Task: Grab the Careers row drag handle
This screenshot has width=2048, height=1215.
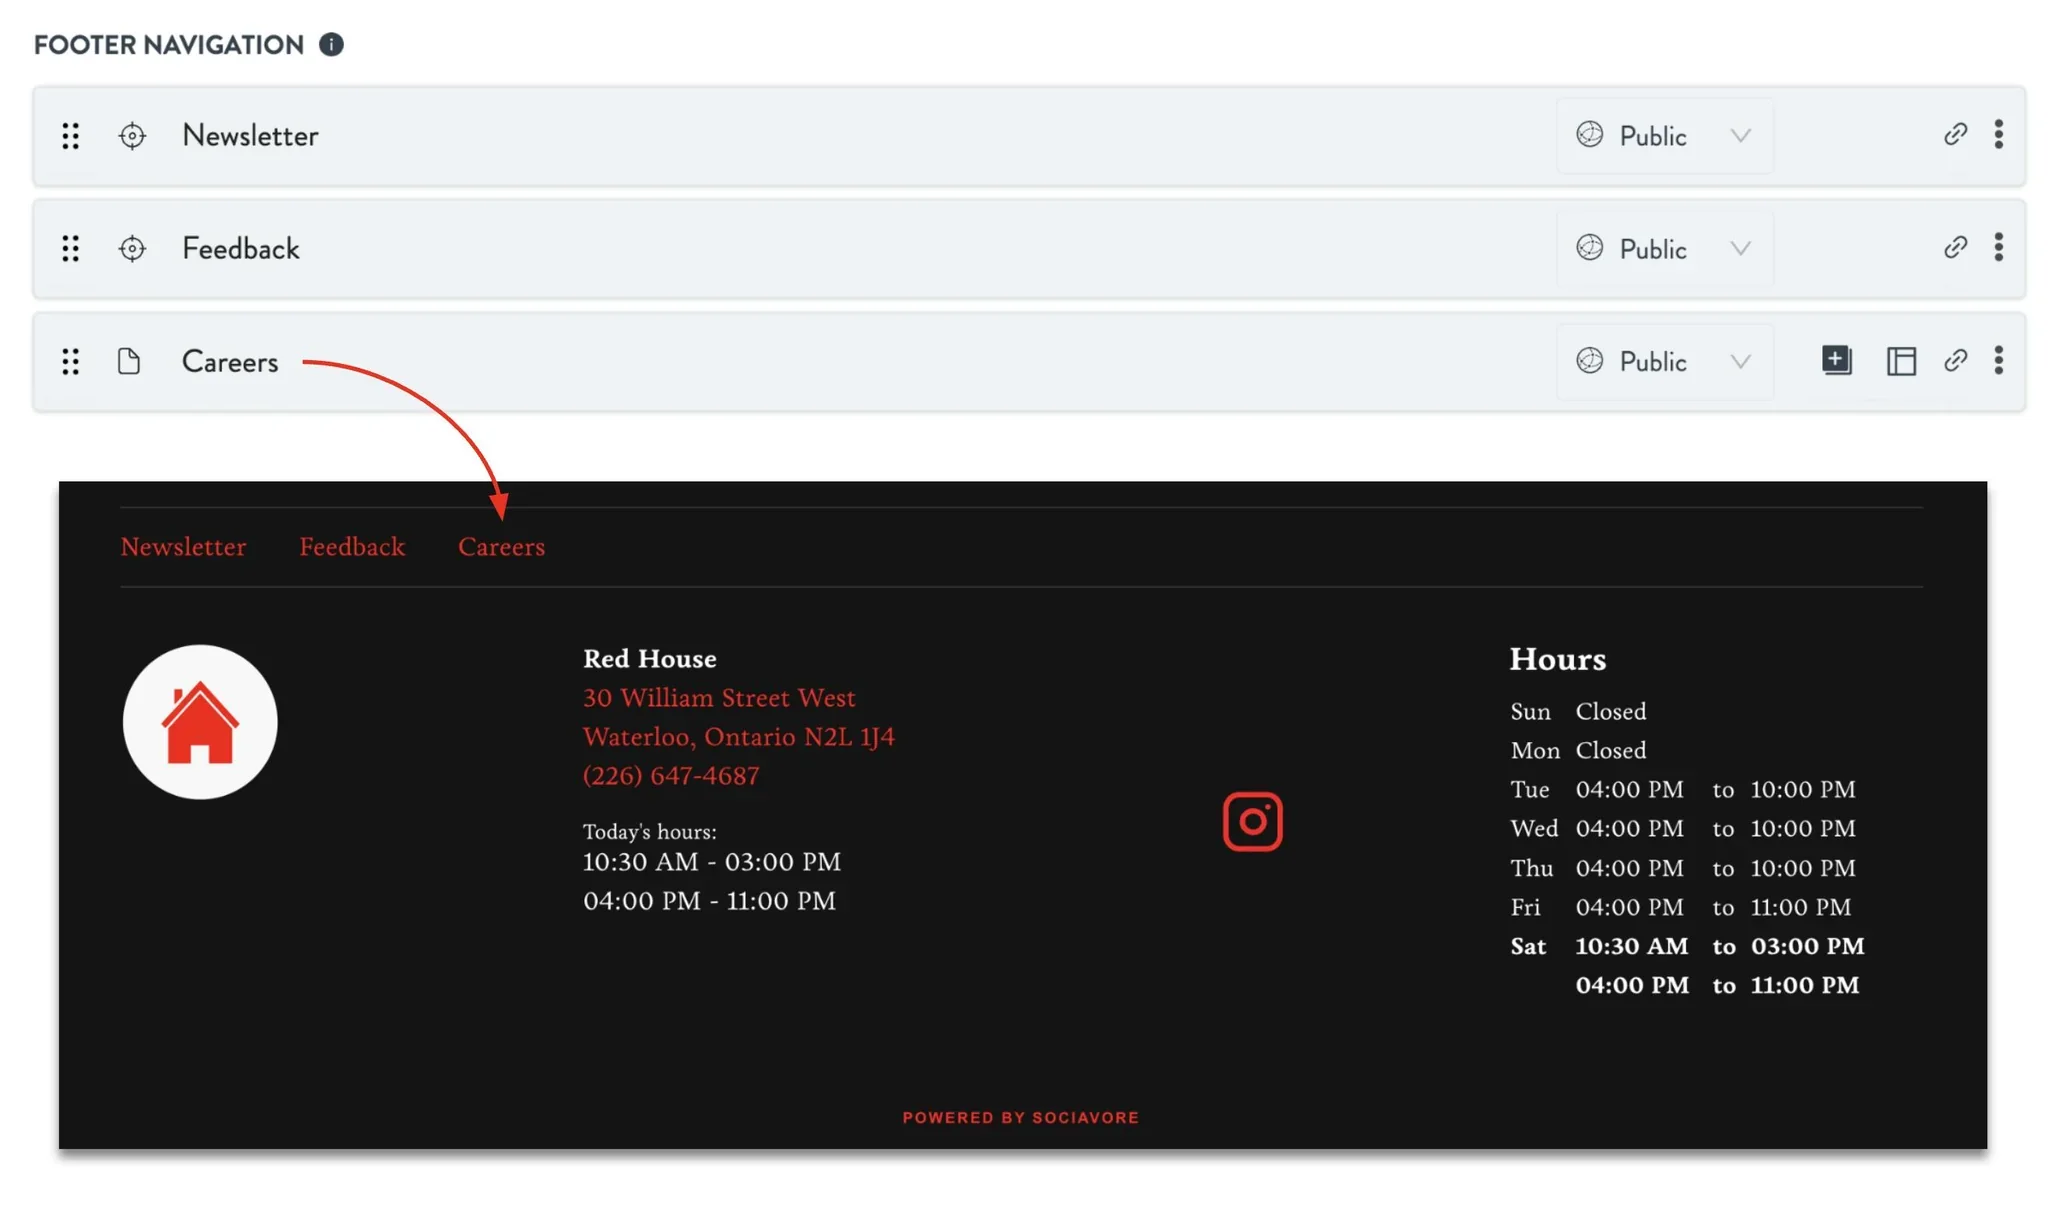Action: point(70,362)
